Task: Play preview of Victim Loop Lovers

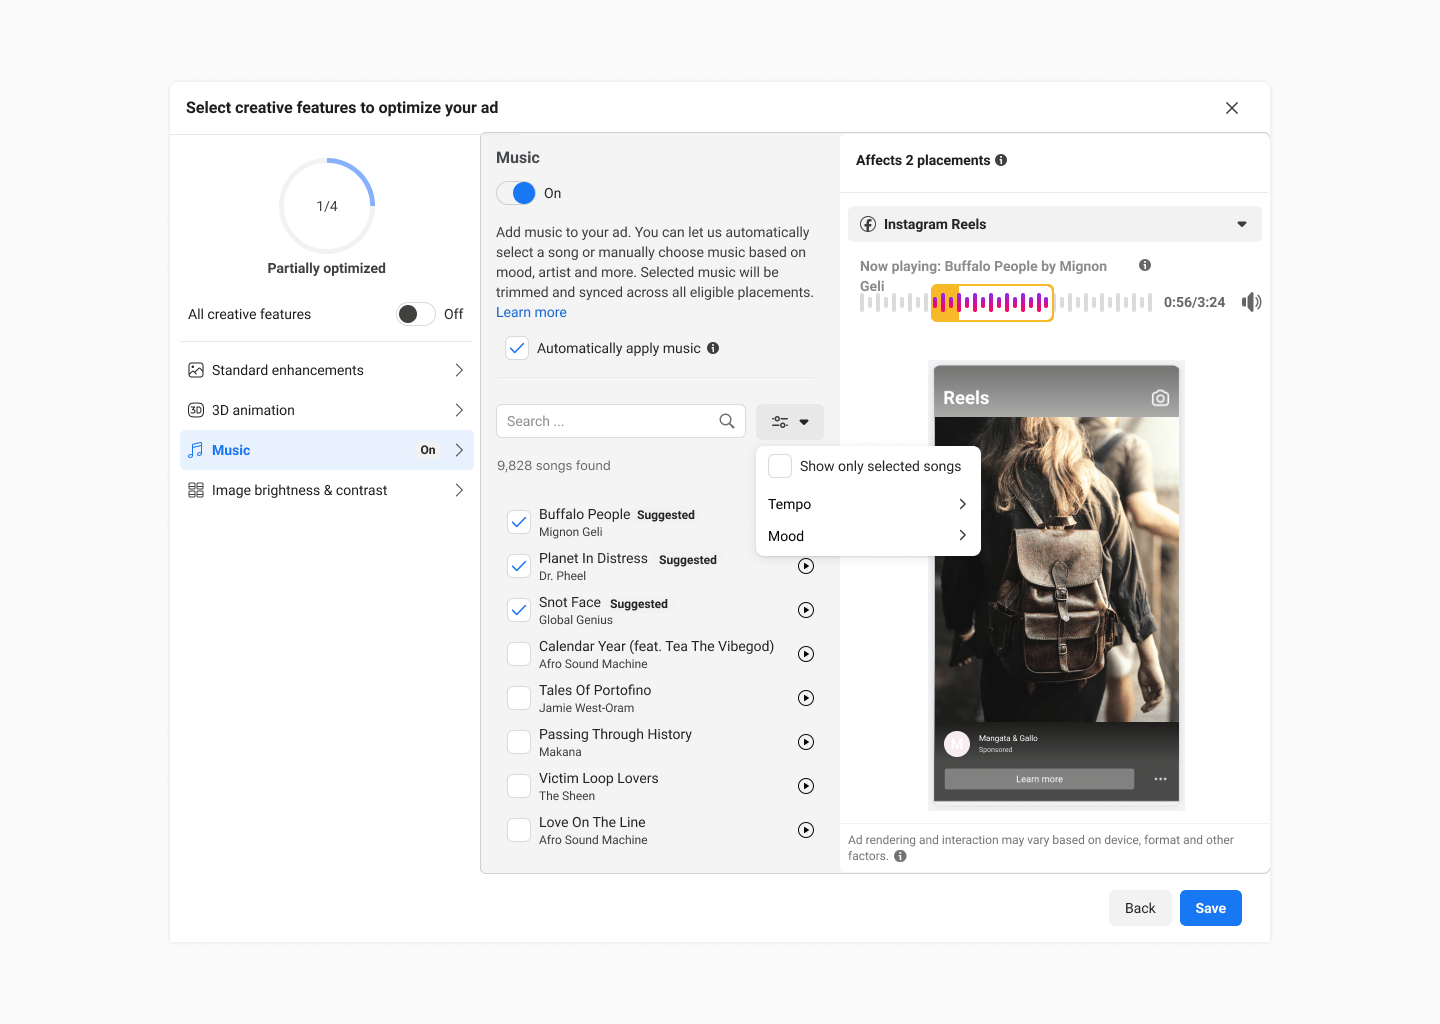Action: coord(806,786)
